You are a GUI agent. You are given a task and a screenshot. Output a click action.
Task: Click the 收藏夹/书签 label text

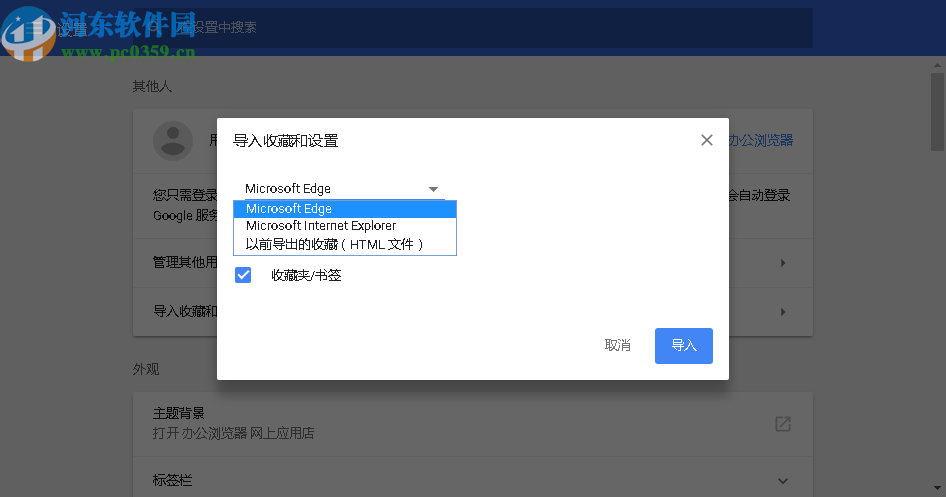[306, 275]
